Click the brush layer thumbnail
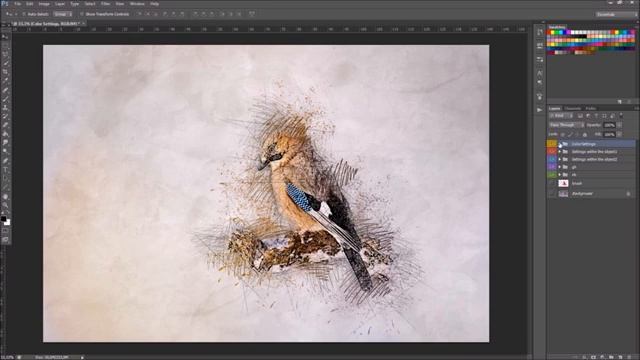This screenshot has height=360, width=640. click(563, 183)
